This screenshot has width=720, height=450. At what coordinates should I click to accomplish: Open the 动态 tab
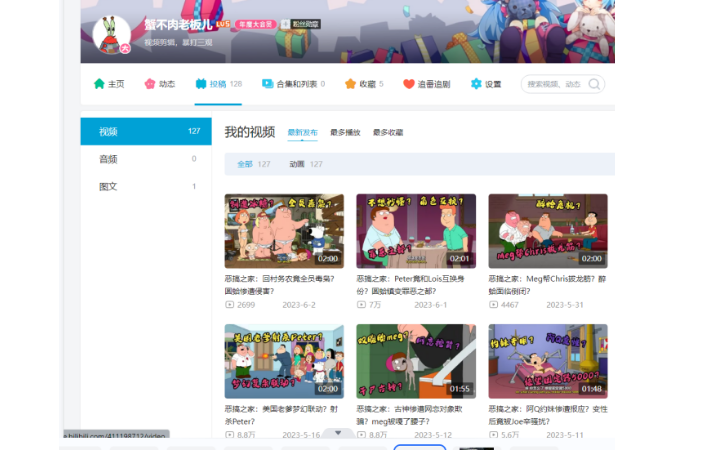pos(160,84)
